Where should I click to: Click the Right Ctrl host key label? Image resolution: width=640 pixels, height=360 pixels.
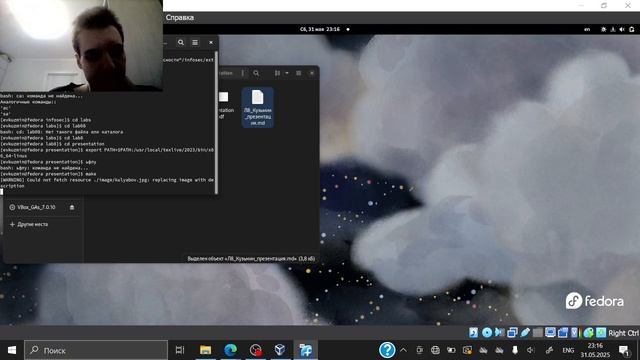623,333
